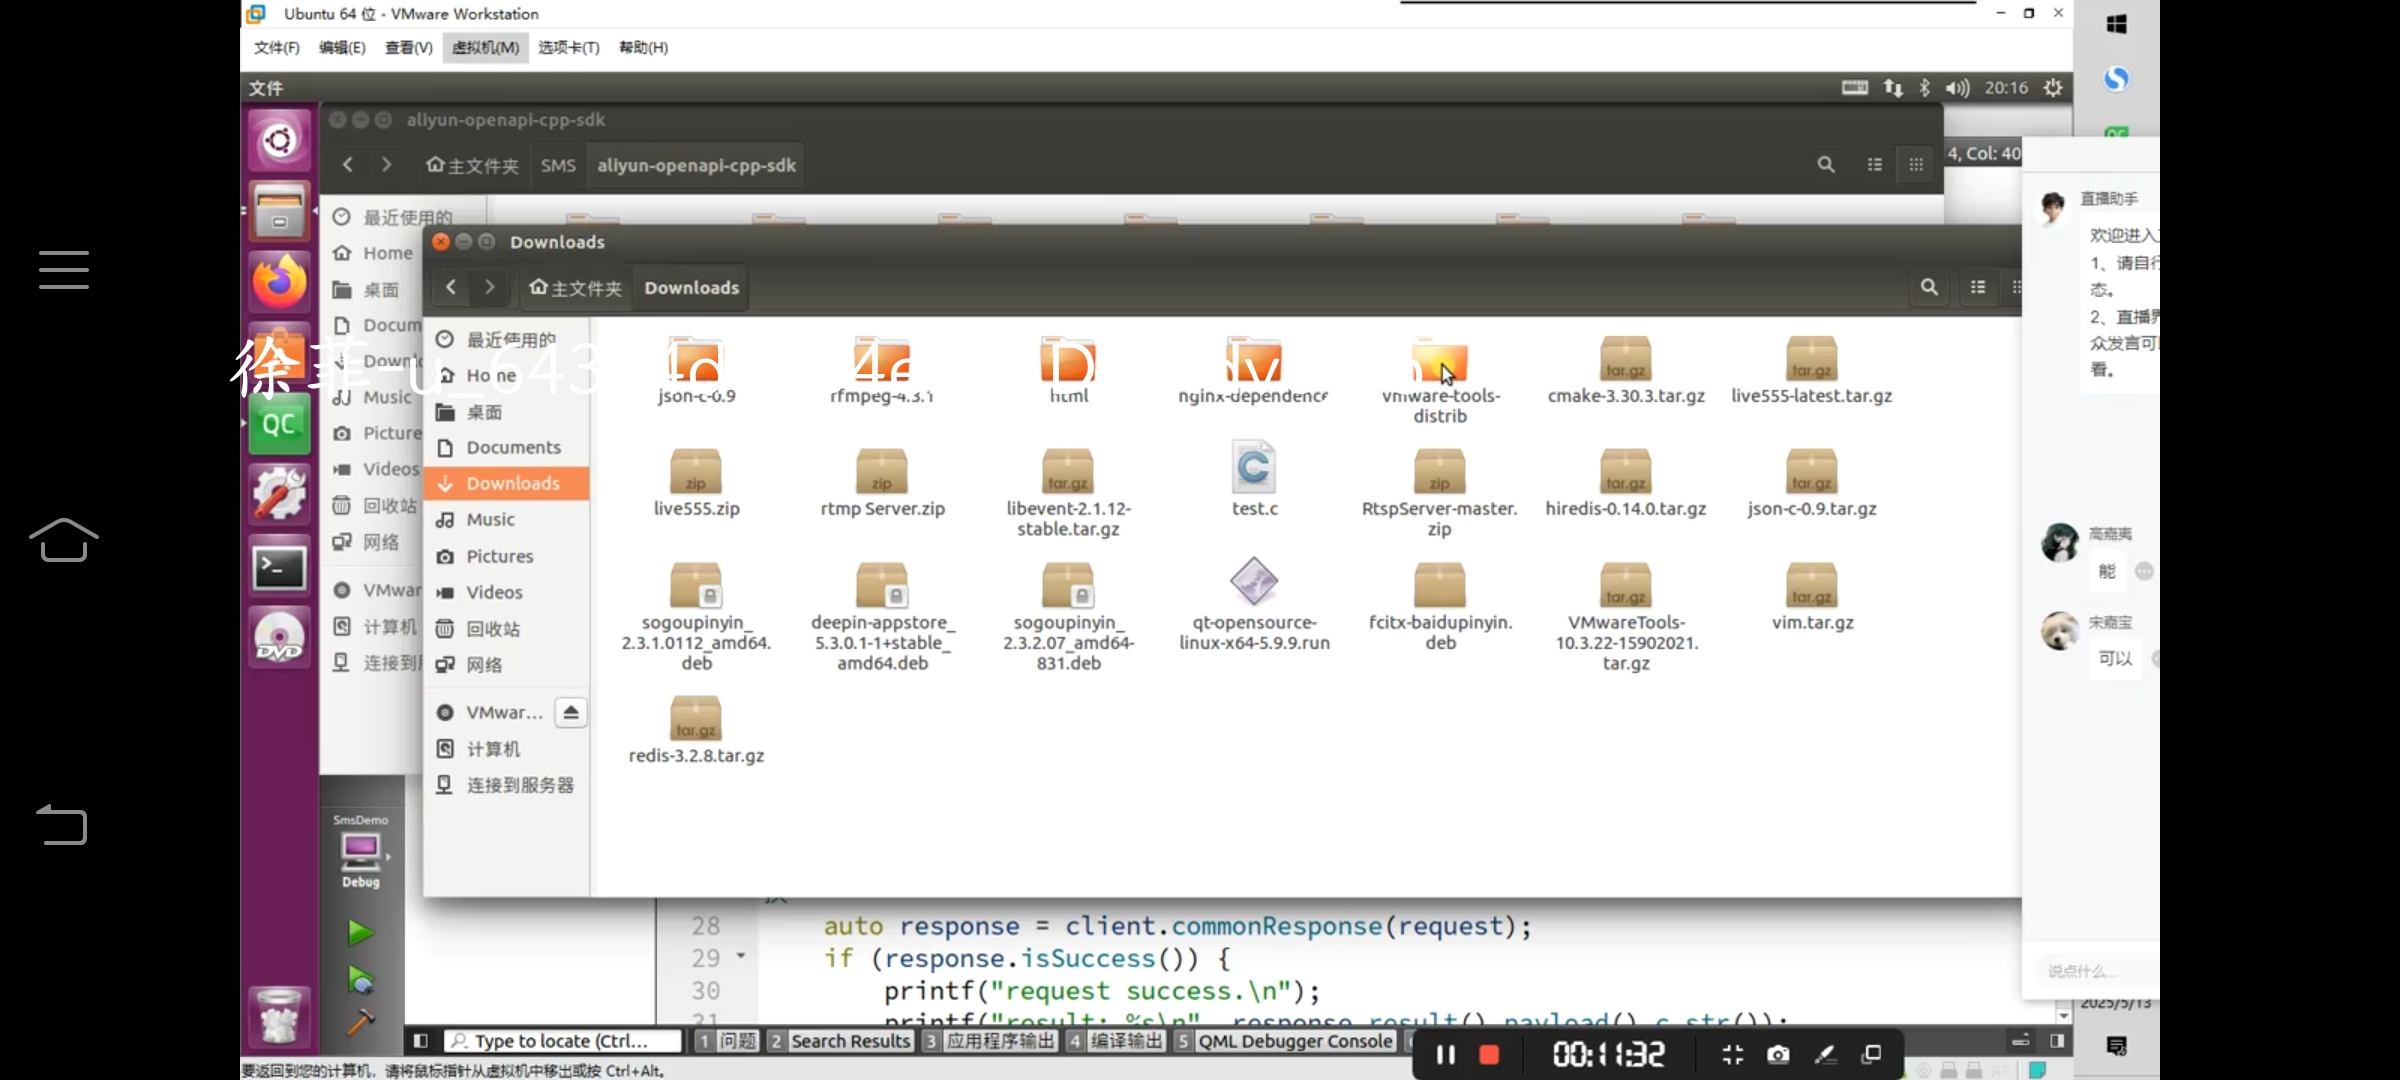Click the Qt Creator build hammer icon
The width and height of the screenshot is (2400, 1080).
[x=360, y=1022]
